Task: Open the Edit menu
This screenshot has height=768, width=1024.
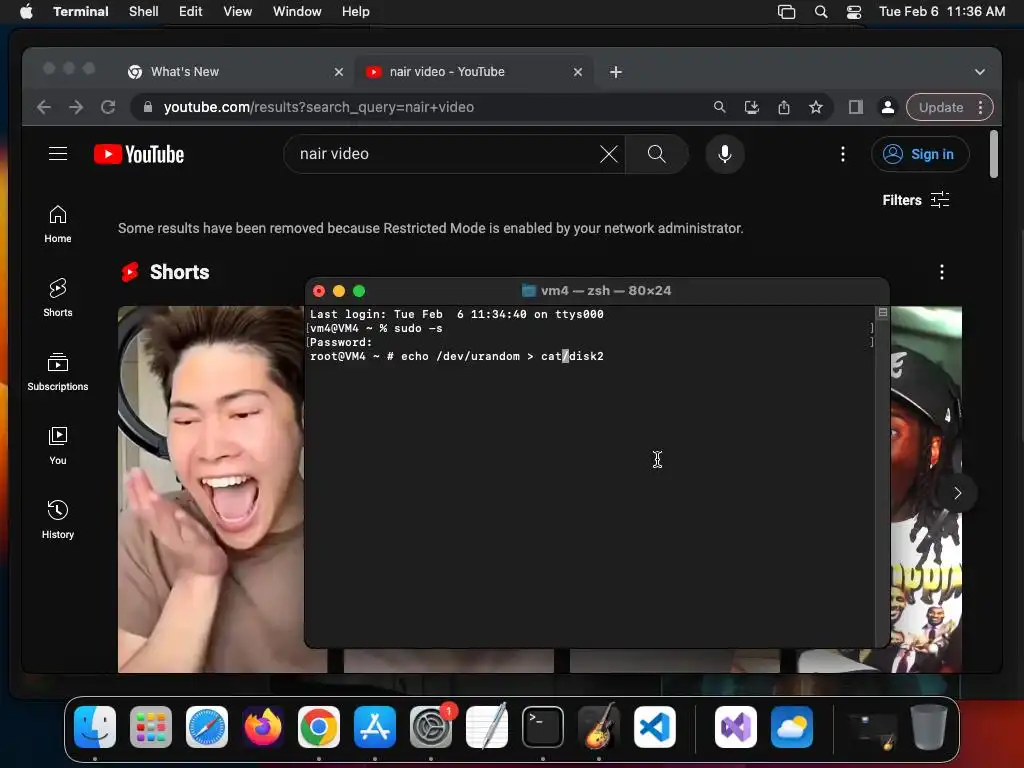Action: coord(191,11)
